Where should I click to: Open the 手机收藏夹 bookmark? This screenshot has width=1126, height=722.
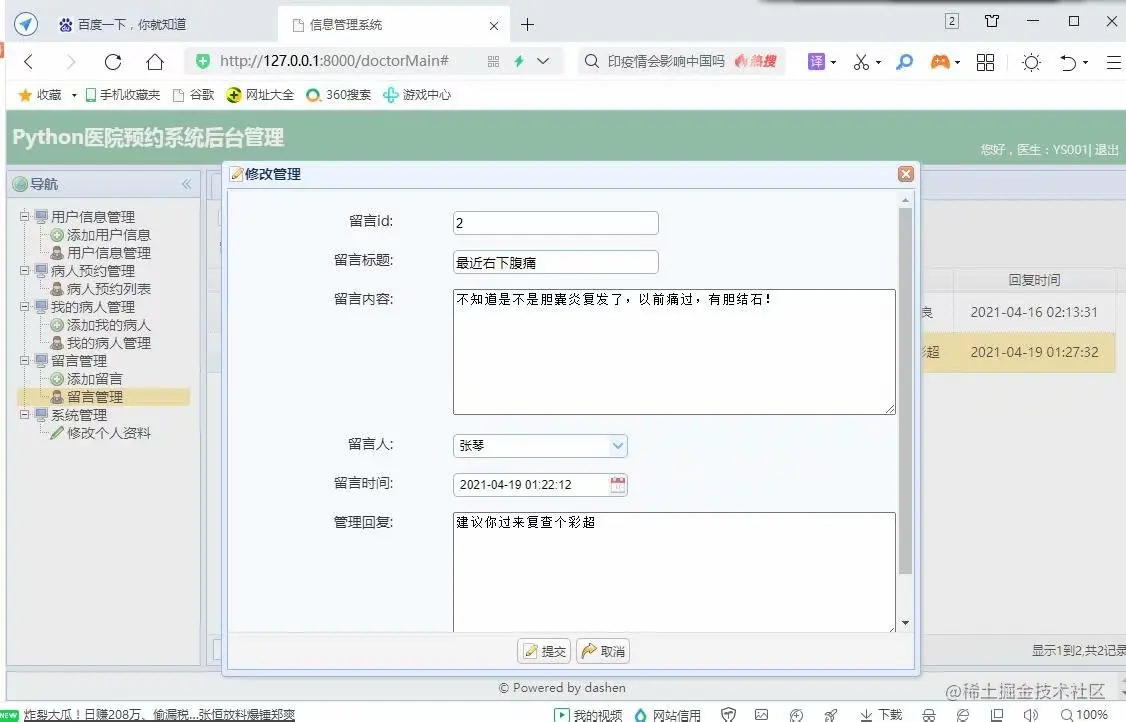tap(123, 95)
